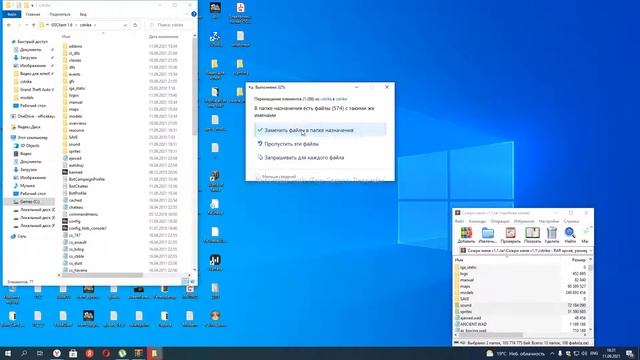
Task: Click Windows Start button
Action: click(x=8, y=353)
